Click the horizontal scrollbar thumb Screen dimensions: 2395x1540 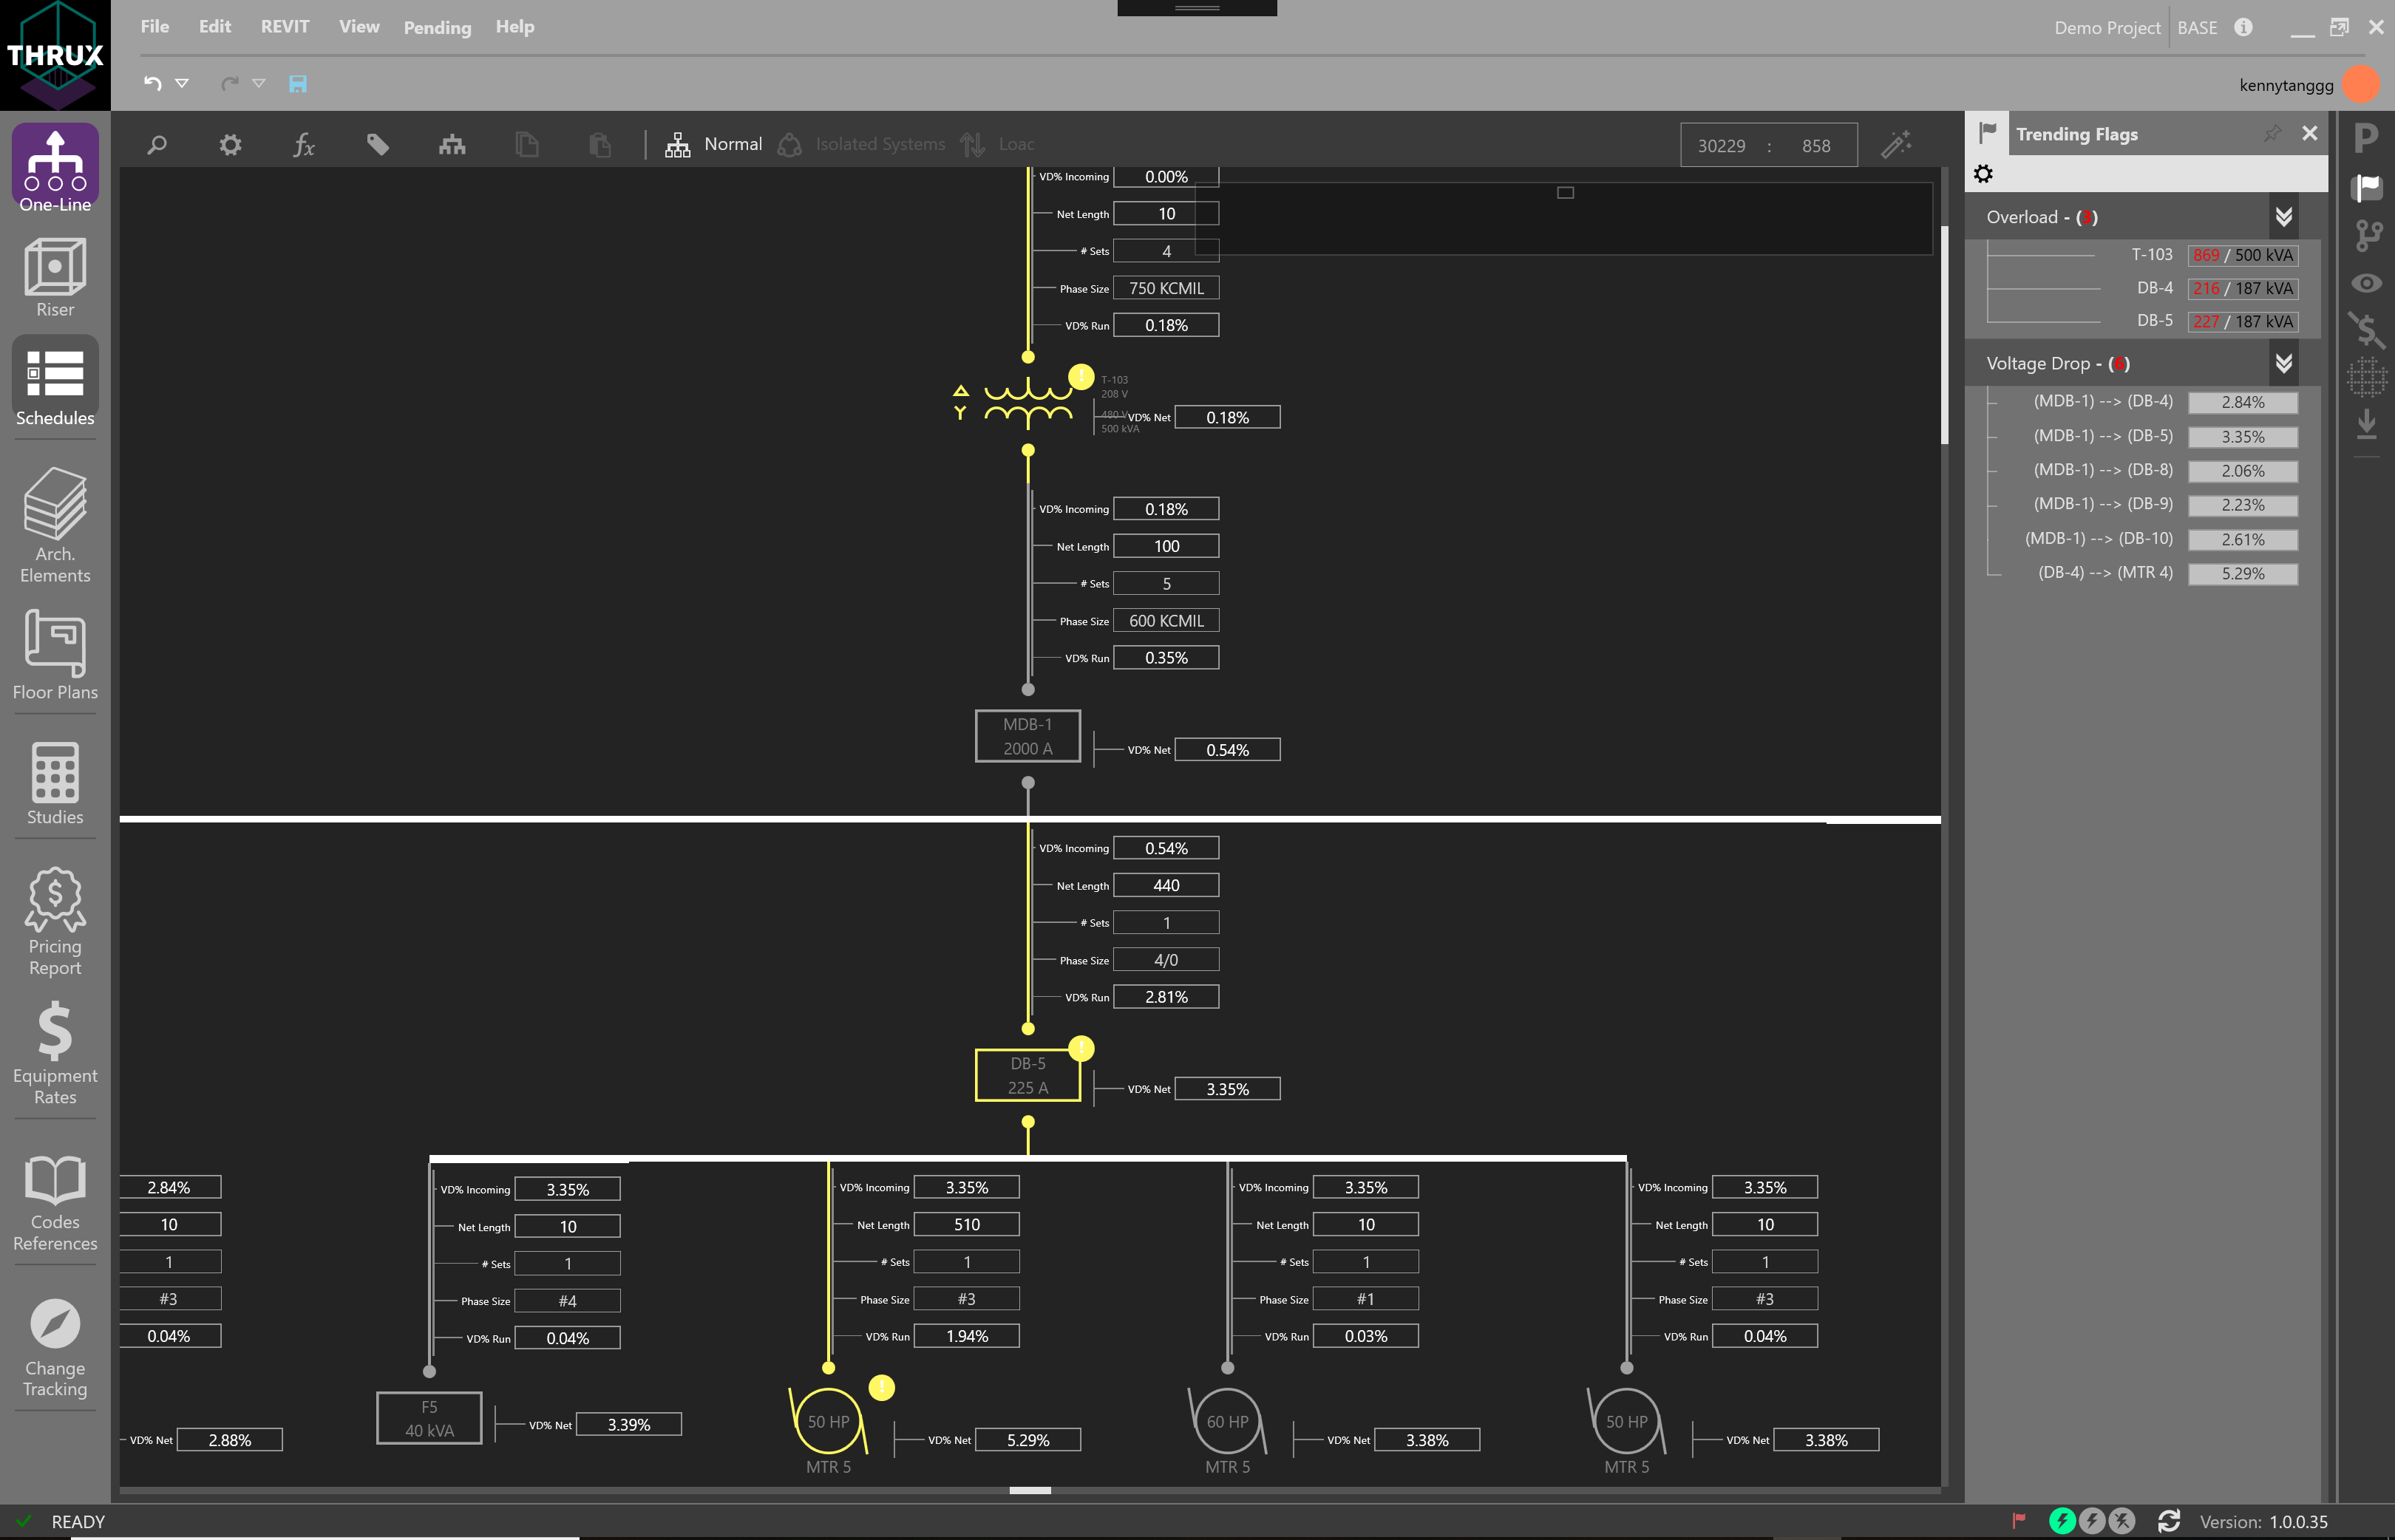[x=1029, y=1490]
